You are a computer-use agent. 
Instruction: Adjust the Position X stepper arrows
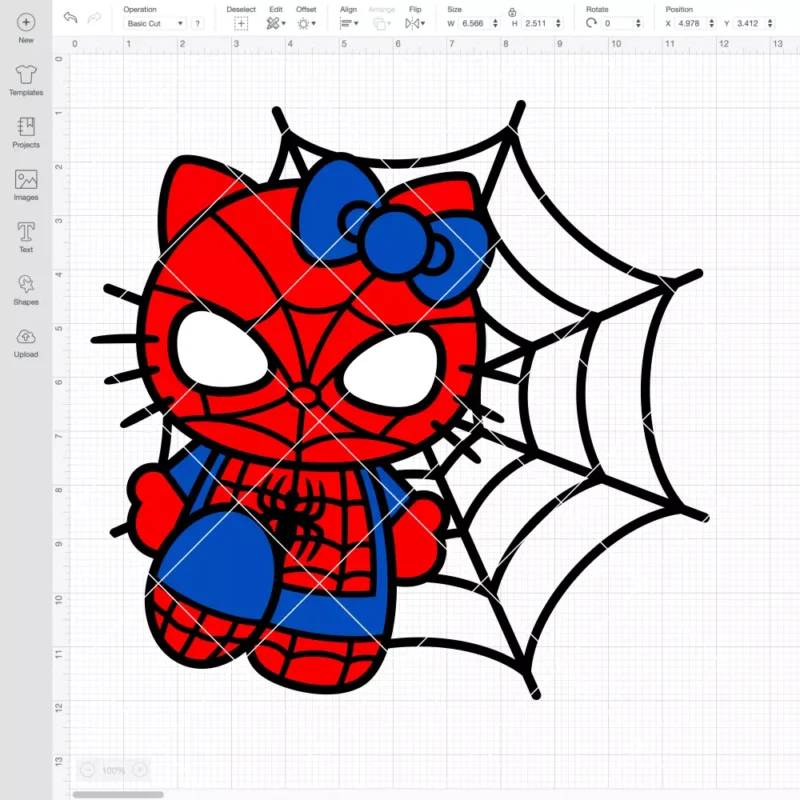click(x=712, y=23)
